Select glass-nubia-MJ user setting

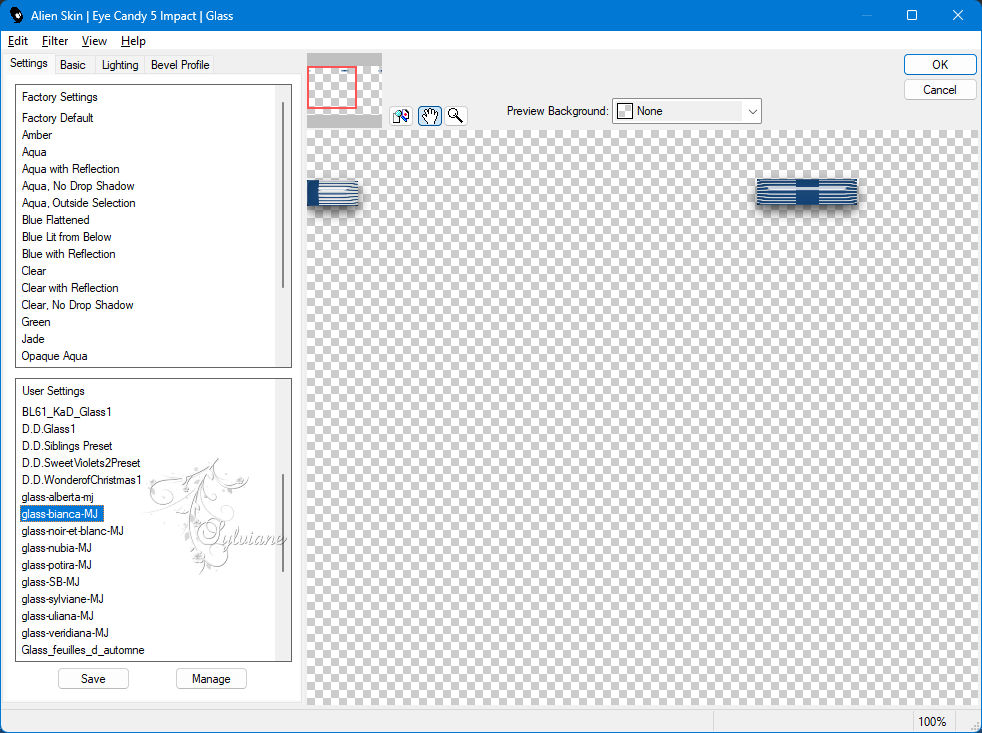56,548
